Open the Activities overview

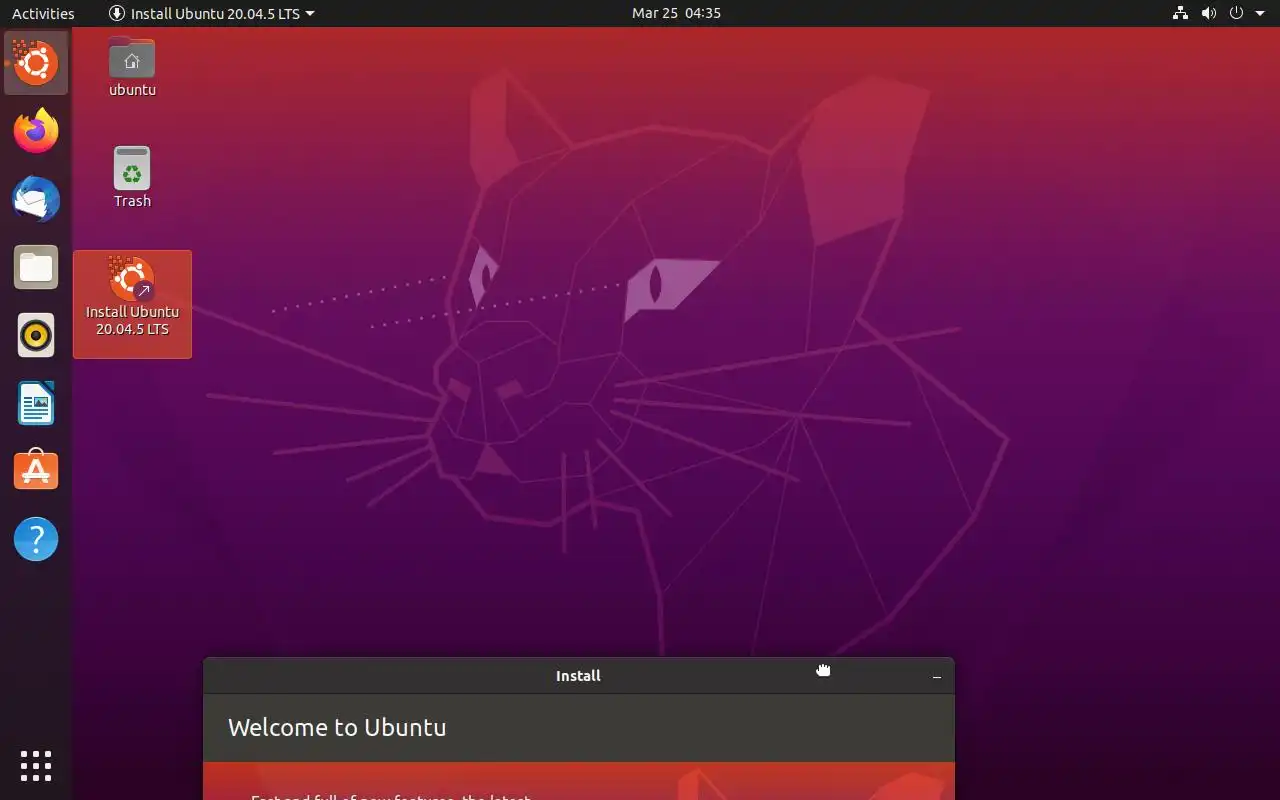click(x=43, y=13)
